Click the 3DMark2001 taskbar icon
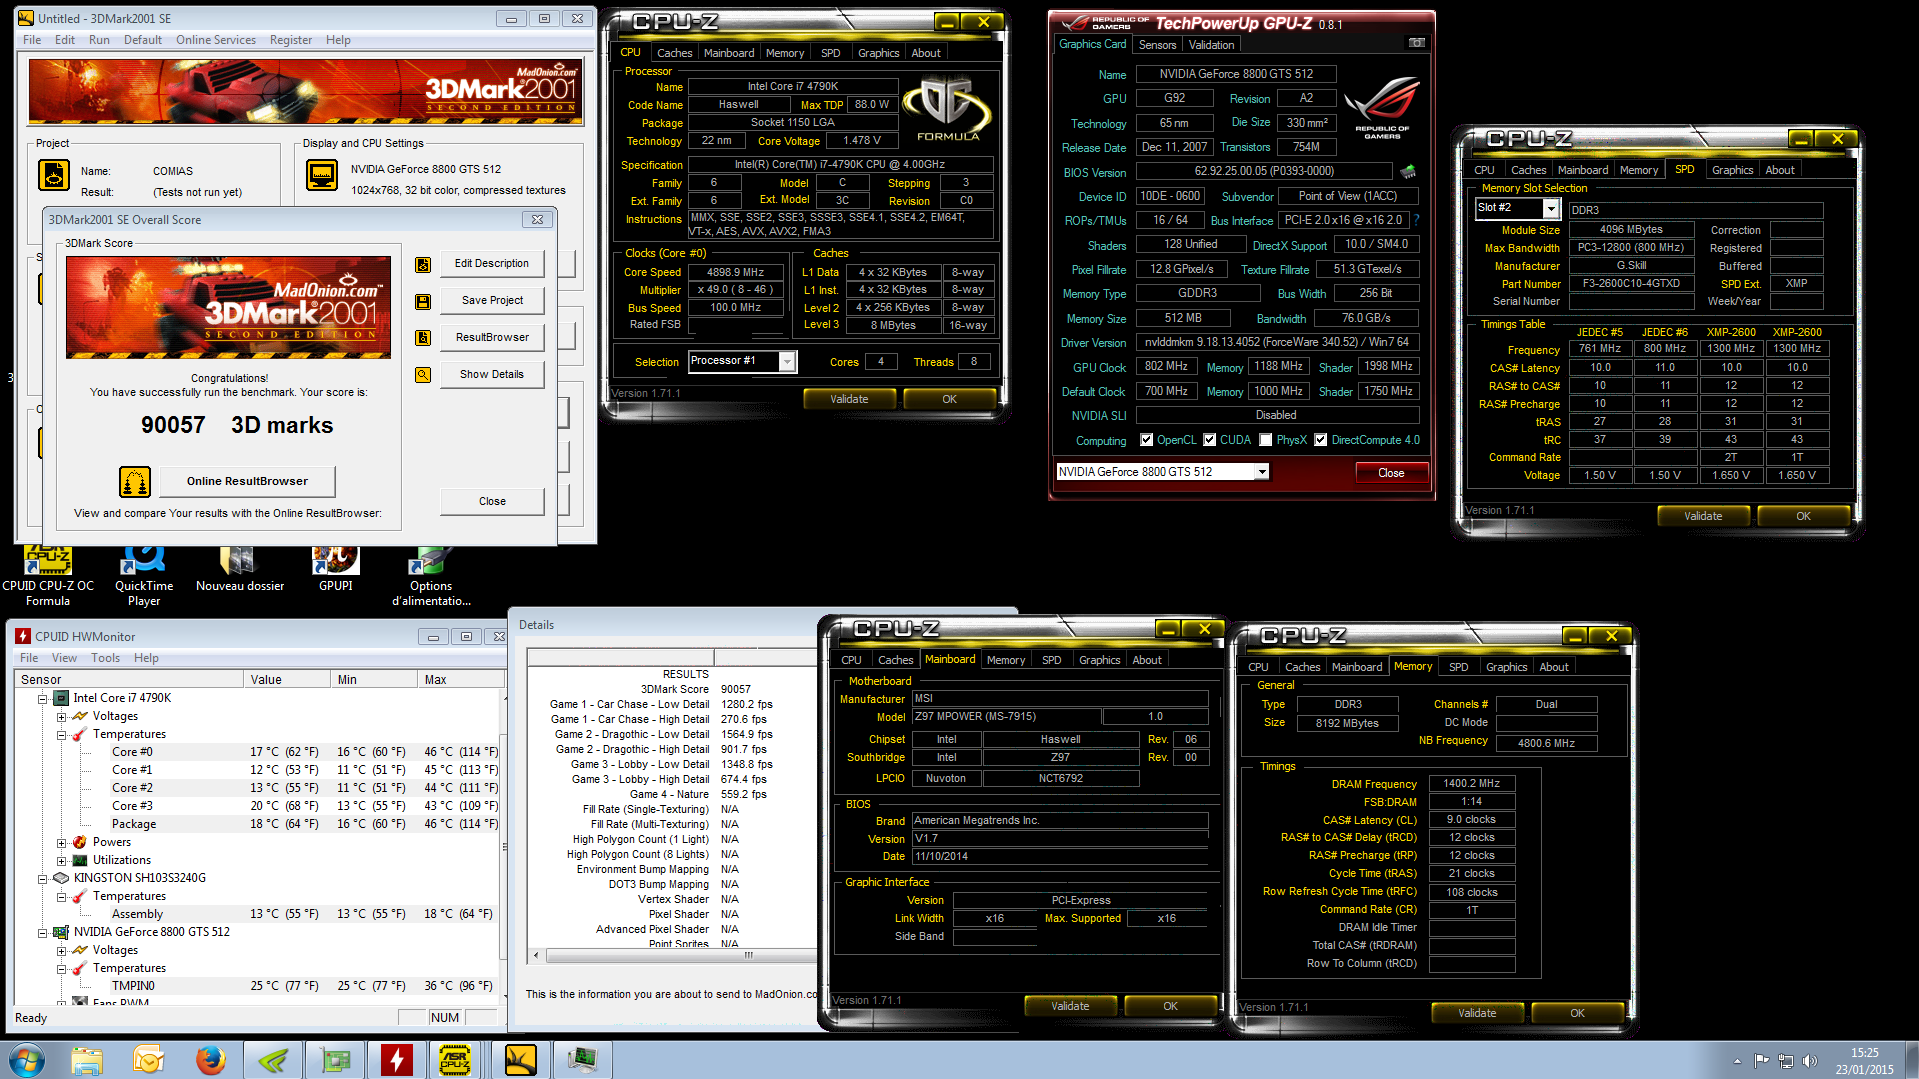 click(x=520, y=1060)
